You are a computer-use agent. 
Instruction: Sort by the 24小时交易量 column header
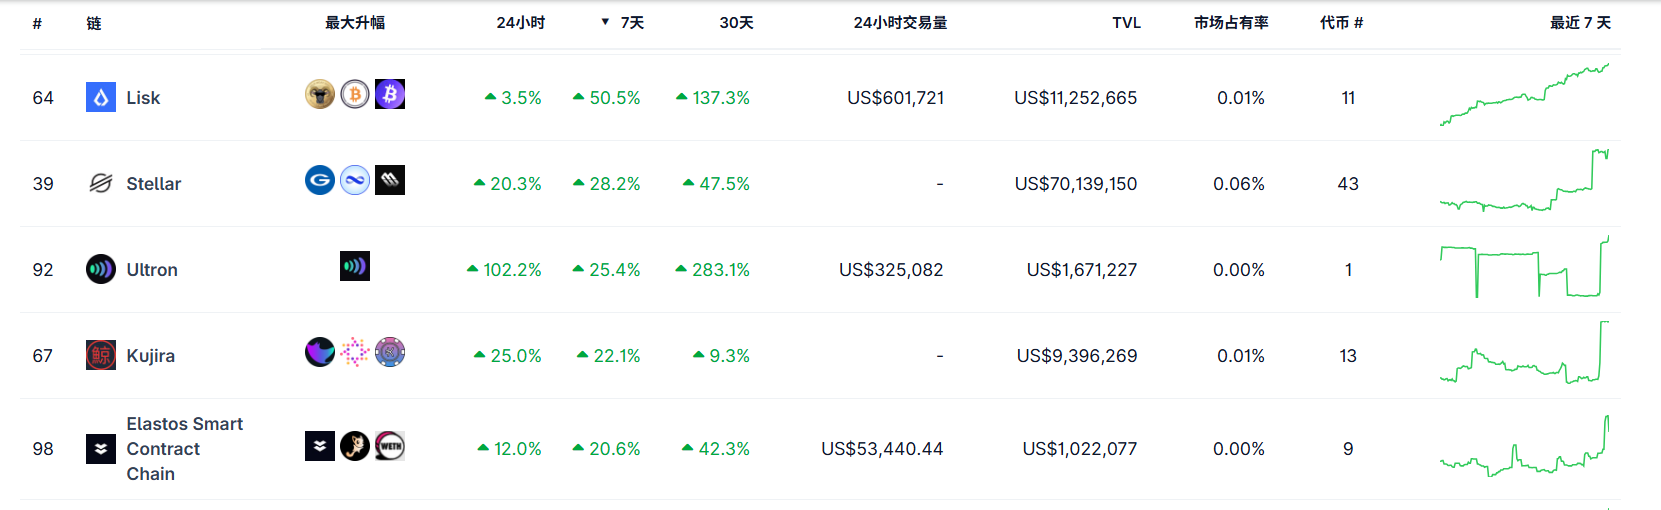point(900,22)
